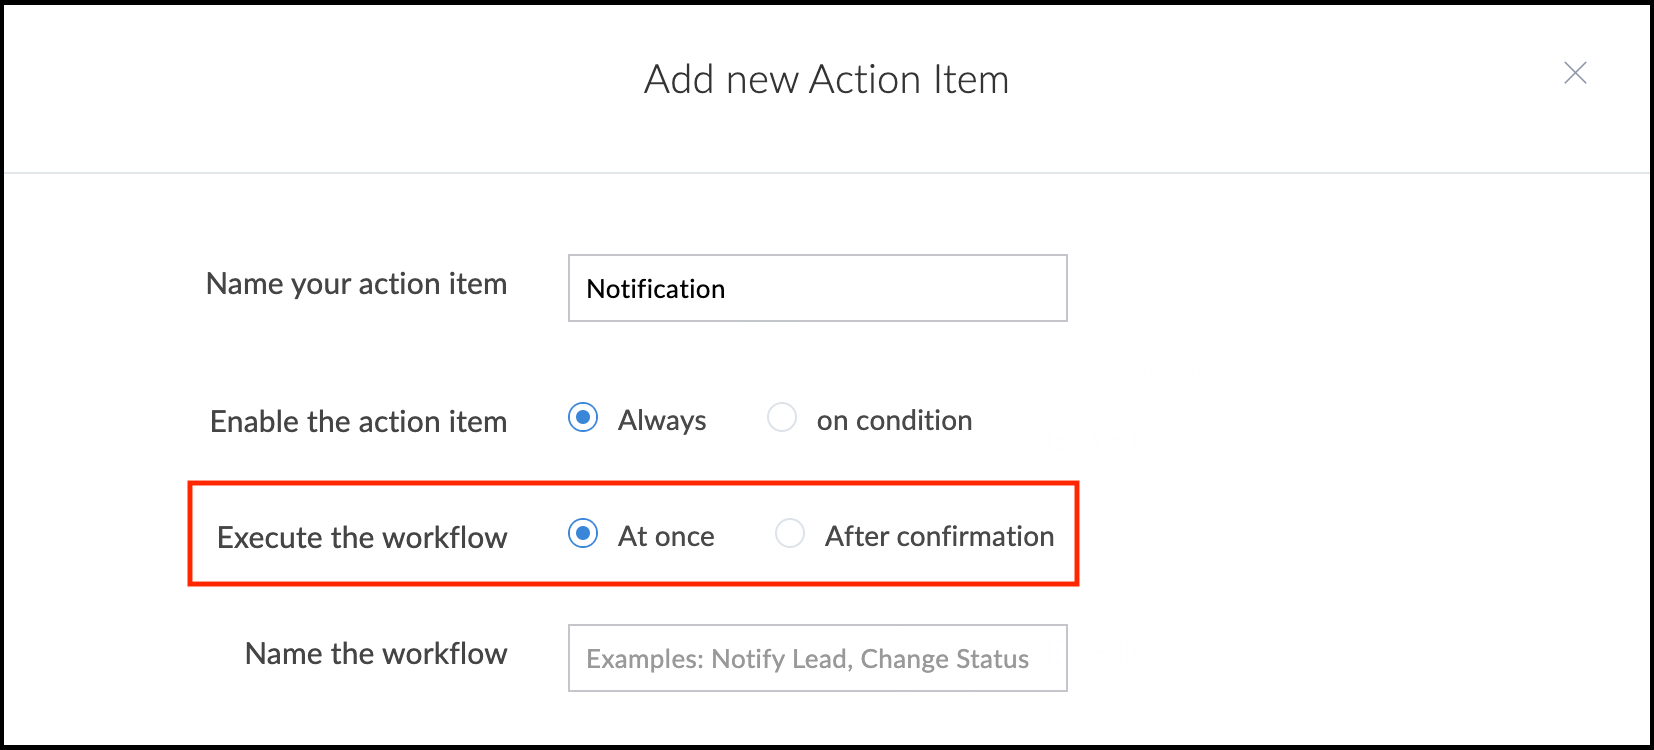This screenshot has height=750, width=1654.
Task: Close the Add new Action Item dialog
Action: (x=1575, y=73)
